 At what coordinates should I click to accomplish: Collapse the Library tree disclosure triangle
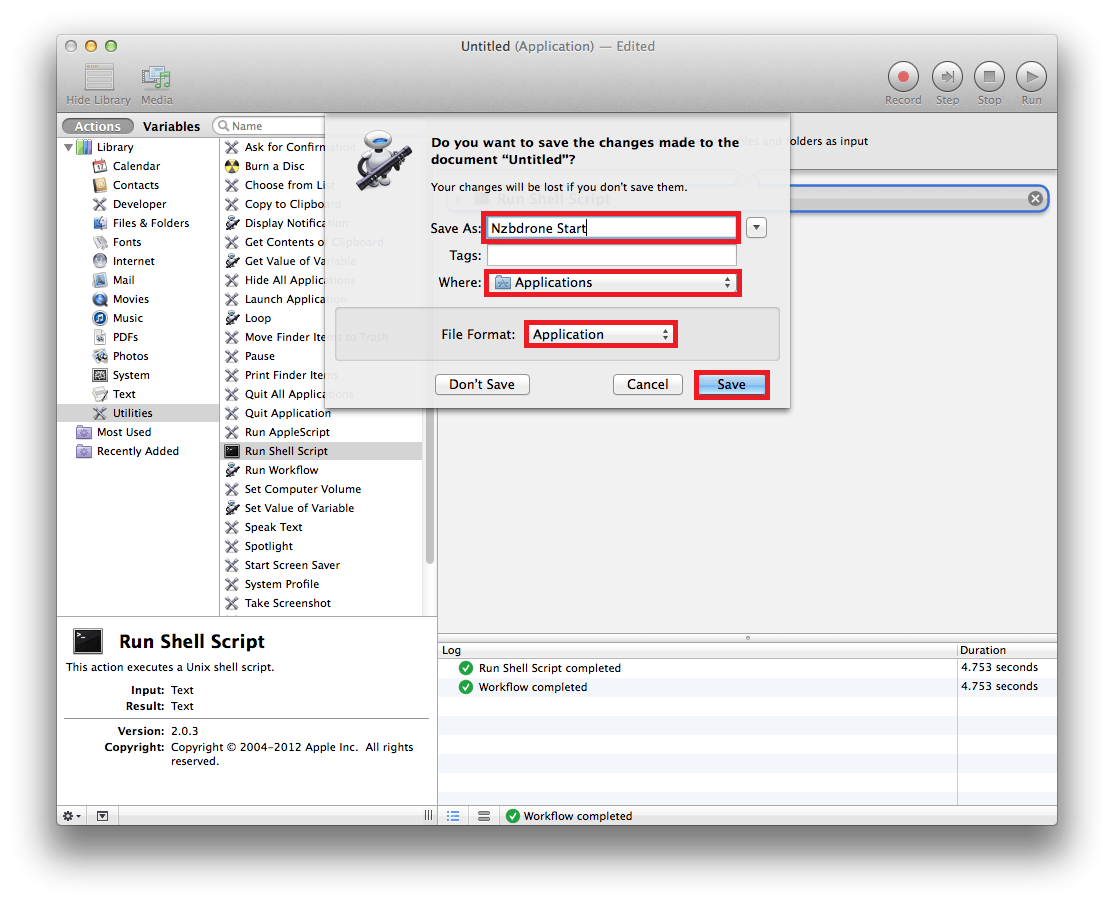click(x=69, y=147)
